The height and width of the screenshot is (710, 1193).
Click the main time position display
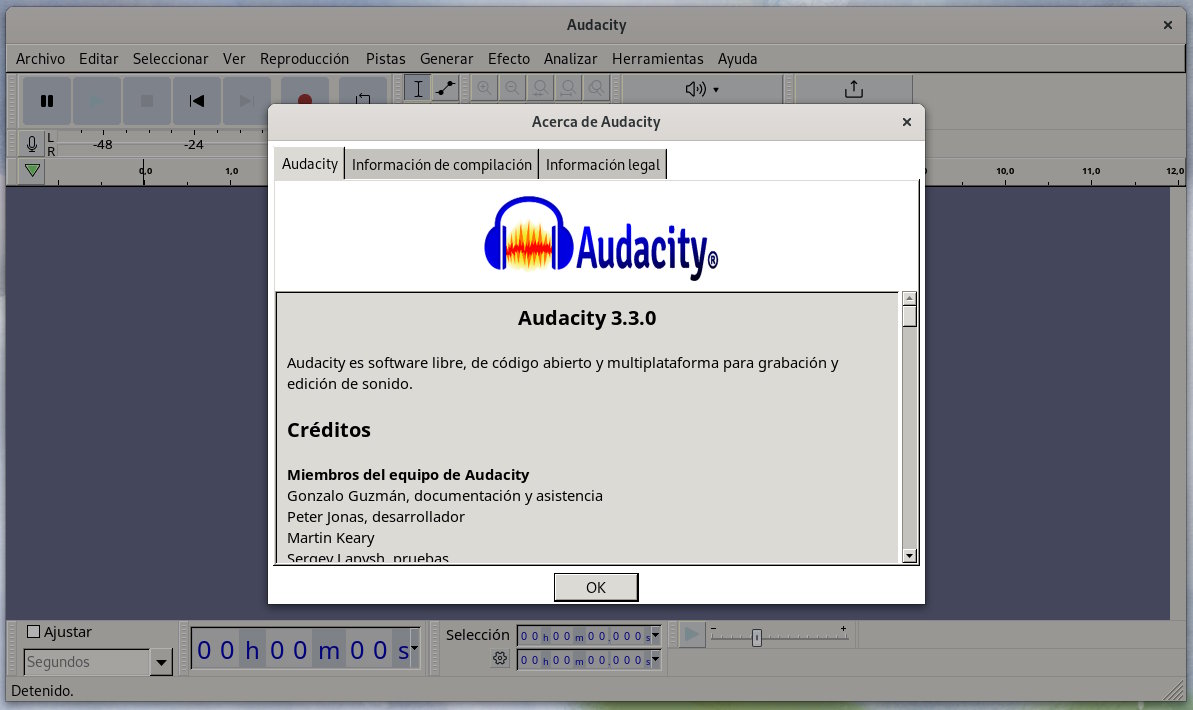point(305,649)
